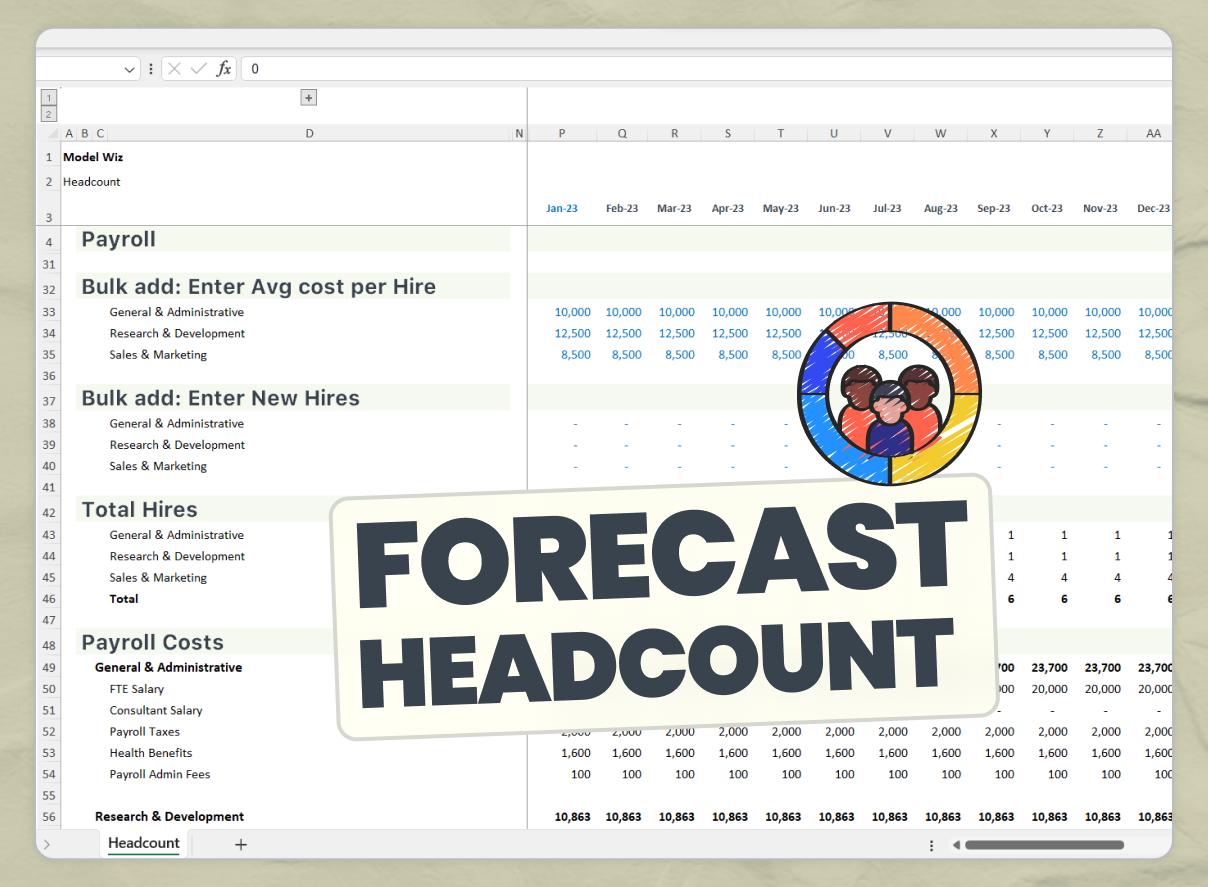The image size is (1208, 887).
Task: Select the Jan-23 date header cell
Action: pyautogui.click(x=561, y=208)
